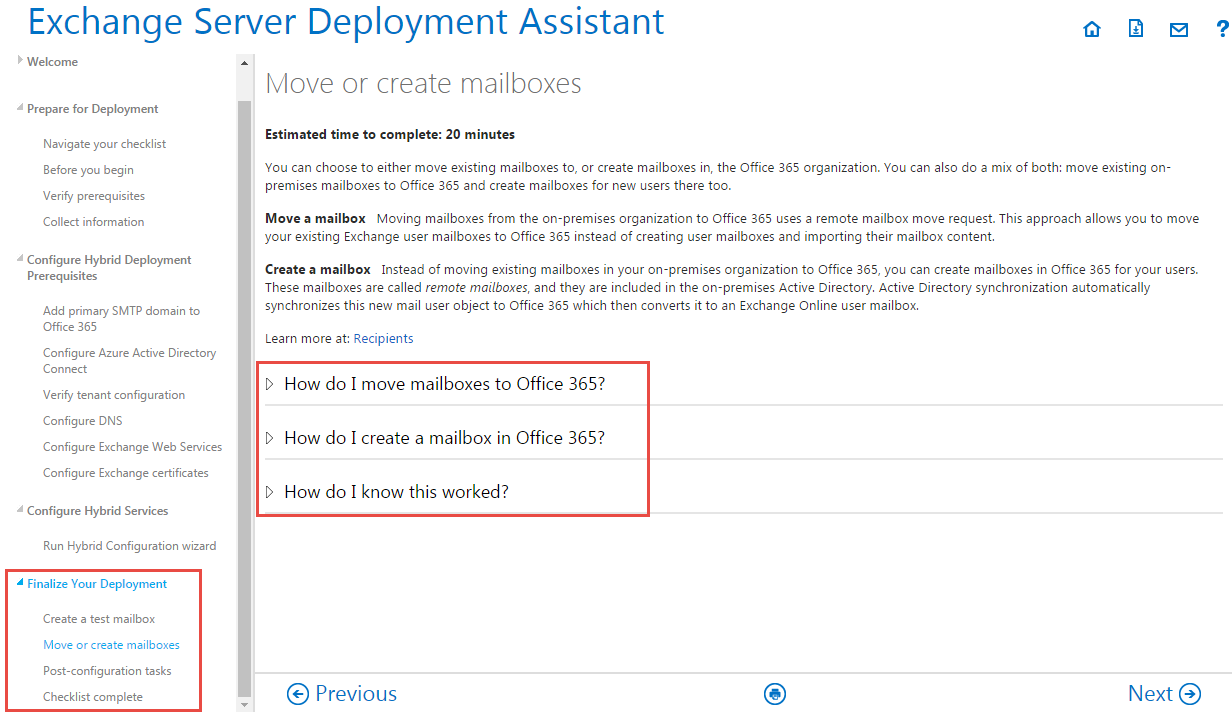Open Configure Azure Active Directory Connect
The image size is (1232, 712).
pyautogui.click(x=130, y=361)
